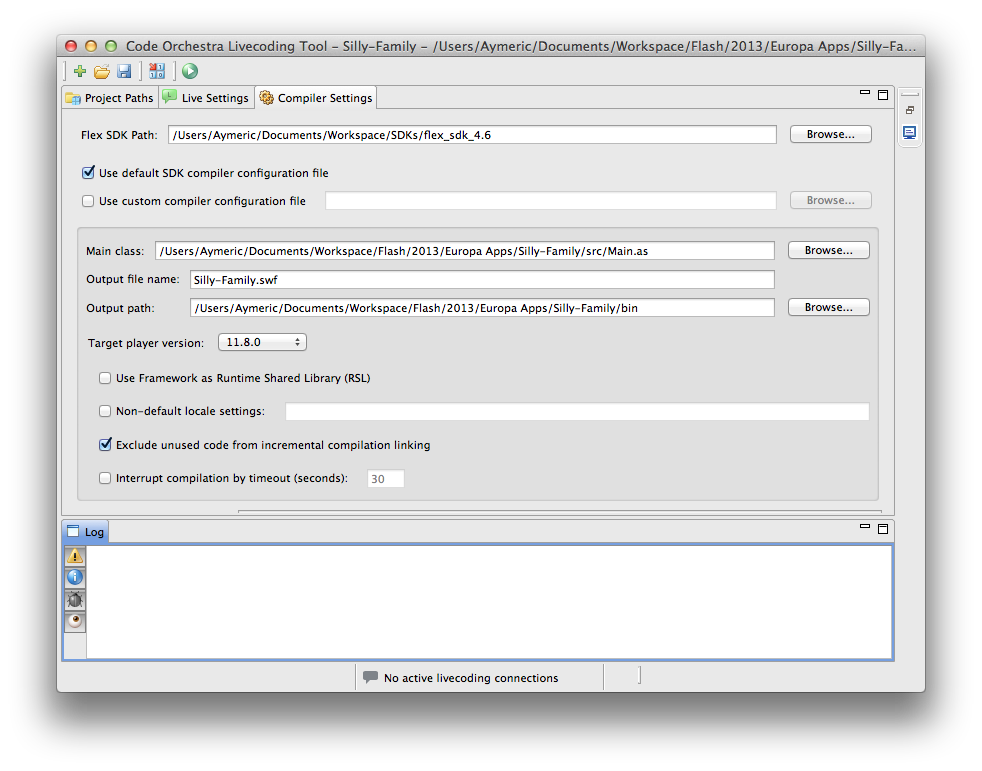Click the open project folder icon
The image size is (982, 771).
102,71
